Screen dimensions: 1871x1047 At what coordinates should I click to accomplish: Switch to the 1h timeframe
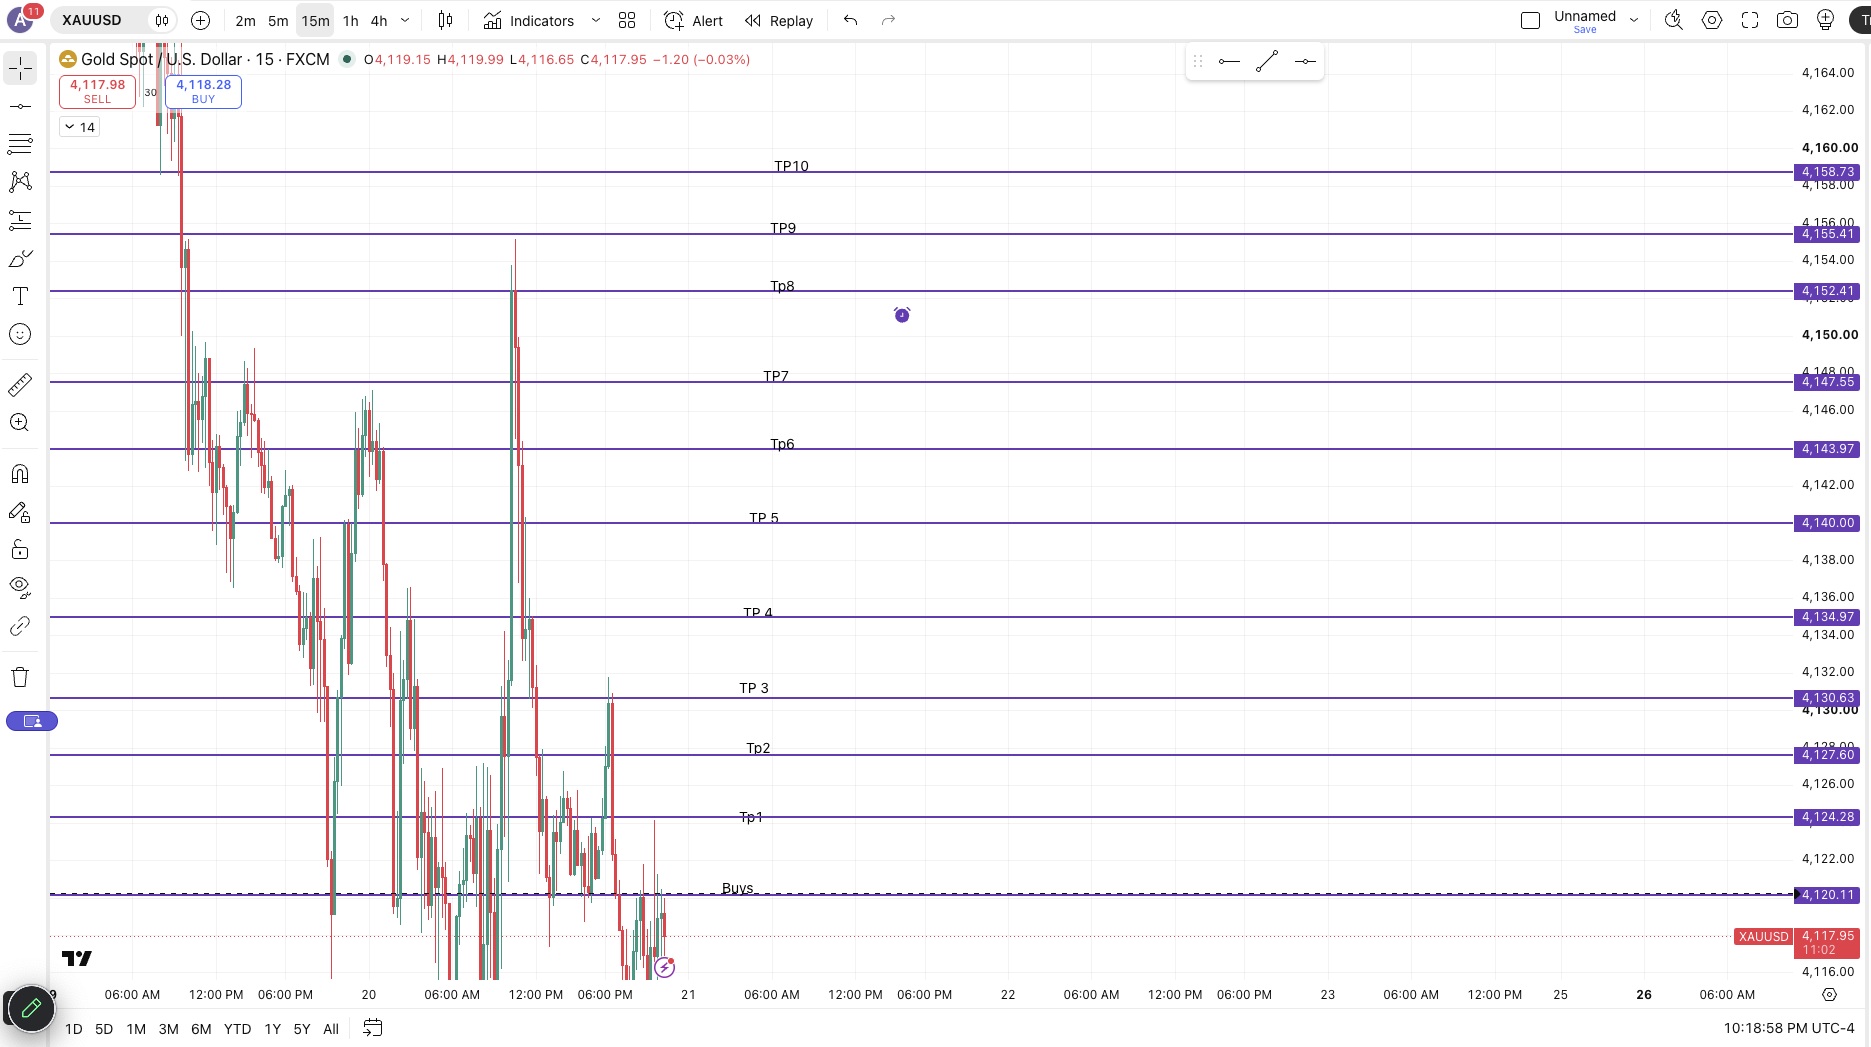coord(350,20)
